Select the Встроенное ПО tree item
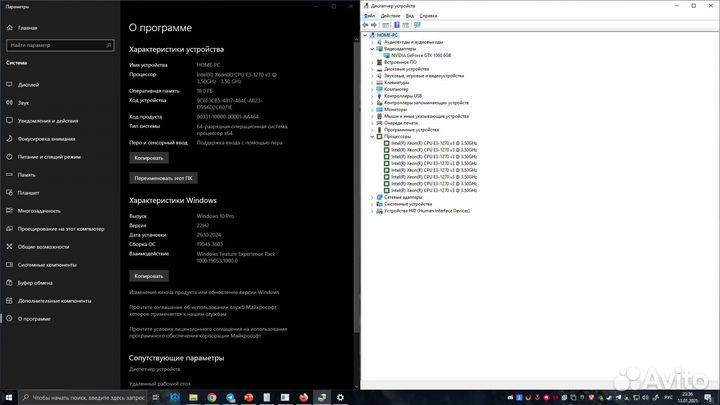 pyautogui.click(x=400, y=62)
